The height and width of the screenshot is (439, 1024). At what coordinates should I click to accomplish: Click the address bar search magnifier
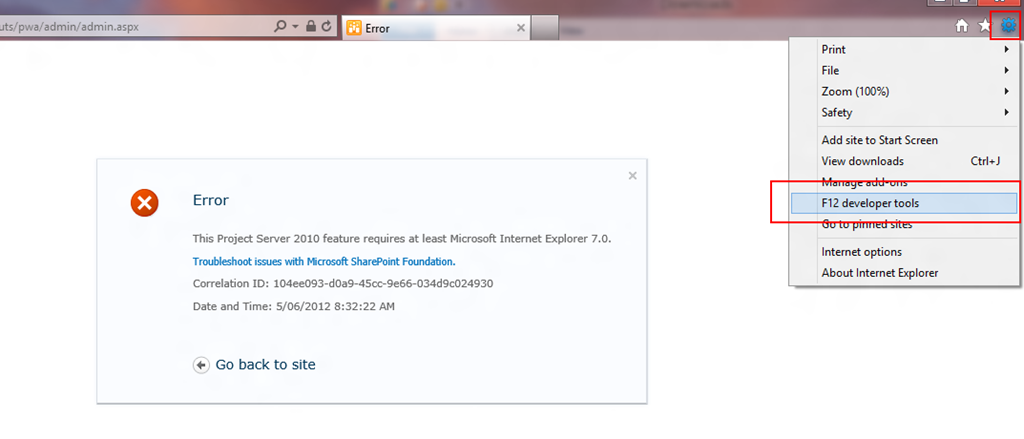click(x=281, y=27)
